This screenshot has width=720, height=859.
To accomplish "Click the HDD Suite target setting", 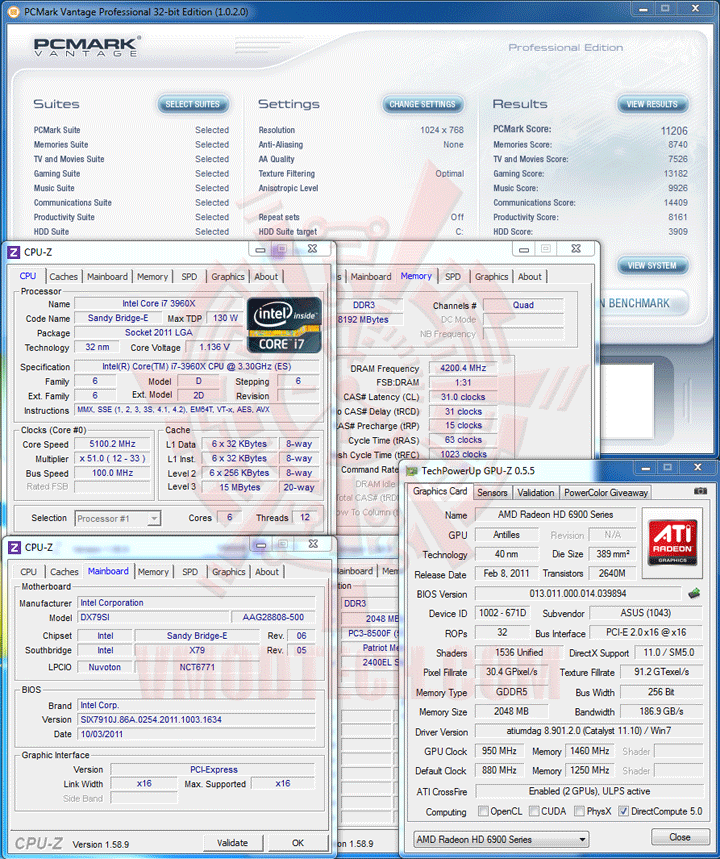I will (361, 232).
